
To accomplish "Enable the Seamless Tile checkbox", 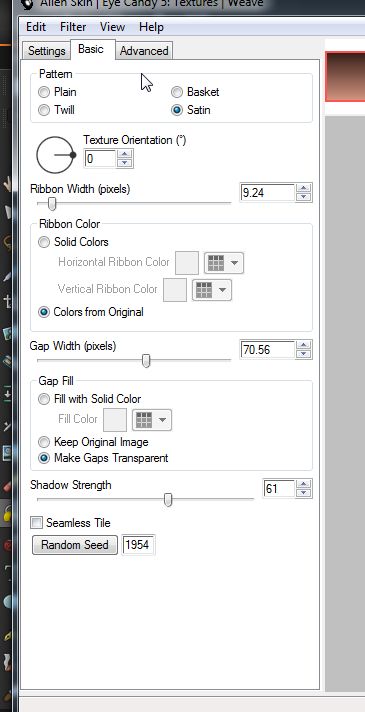I will (x=36, y=523).
